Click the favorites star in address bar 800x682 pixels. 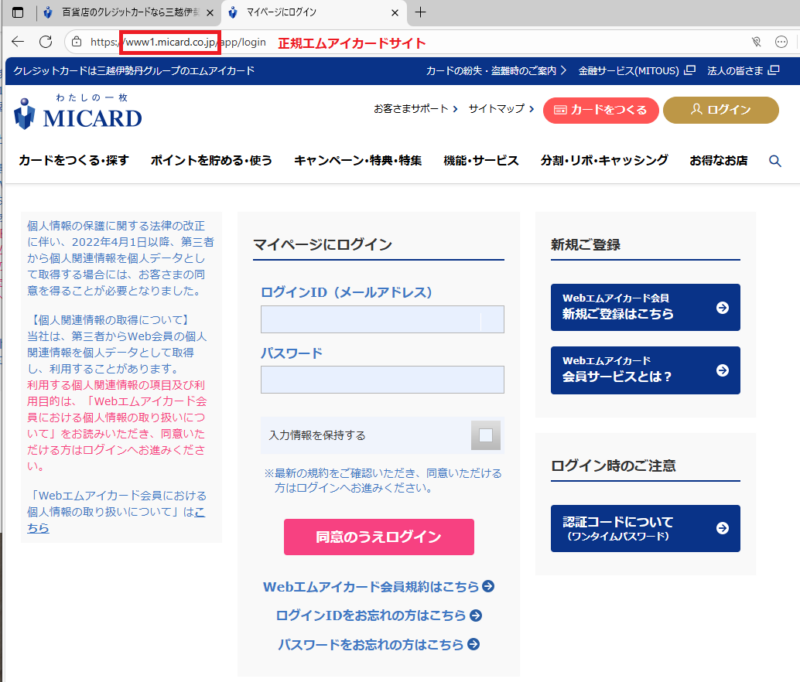click(x=783, y=42)
